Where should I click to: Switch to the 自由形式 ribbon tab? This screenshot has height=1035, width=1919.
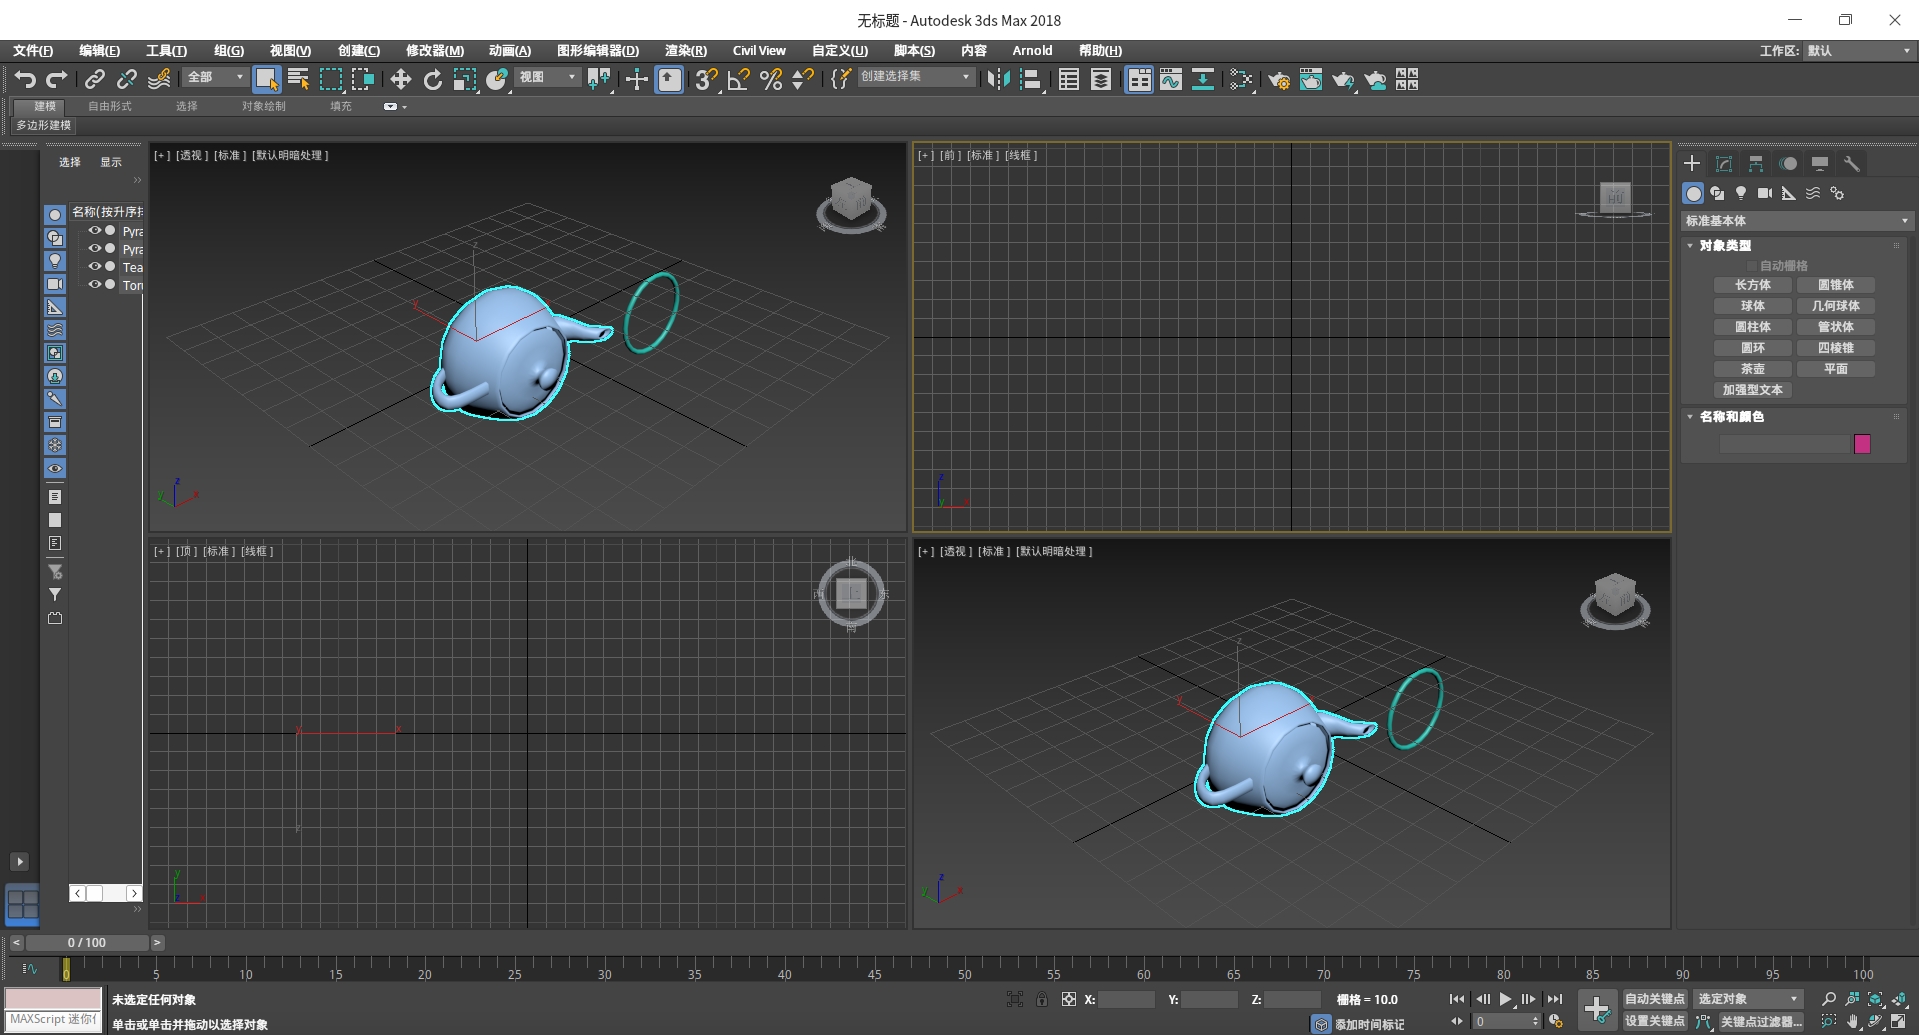click(110, 106)
